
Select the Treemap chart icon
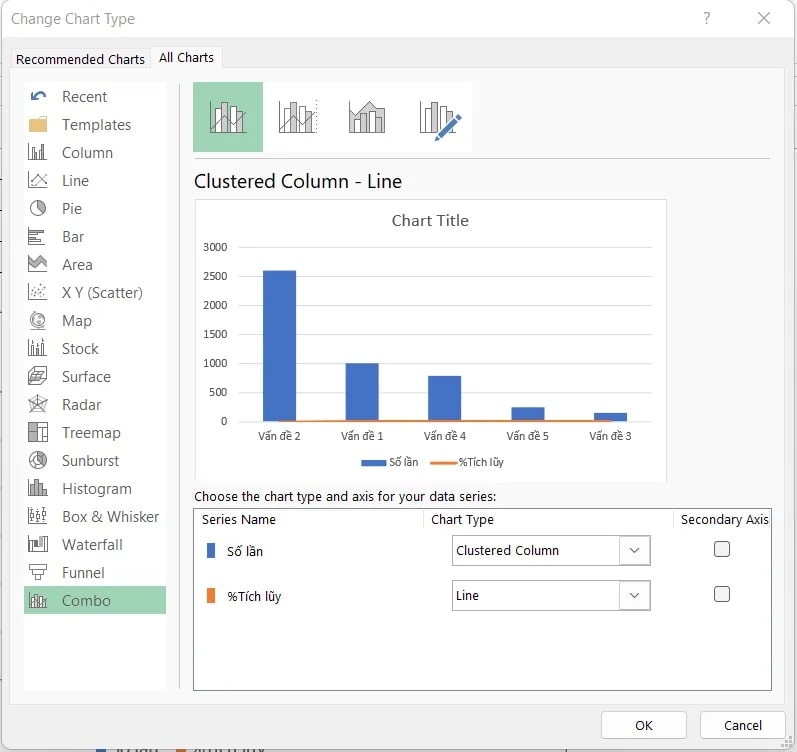click(38, 433)
